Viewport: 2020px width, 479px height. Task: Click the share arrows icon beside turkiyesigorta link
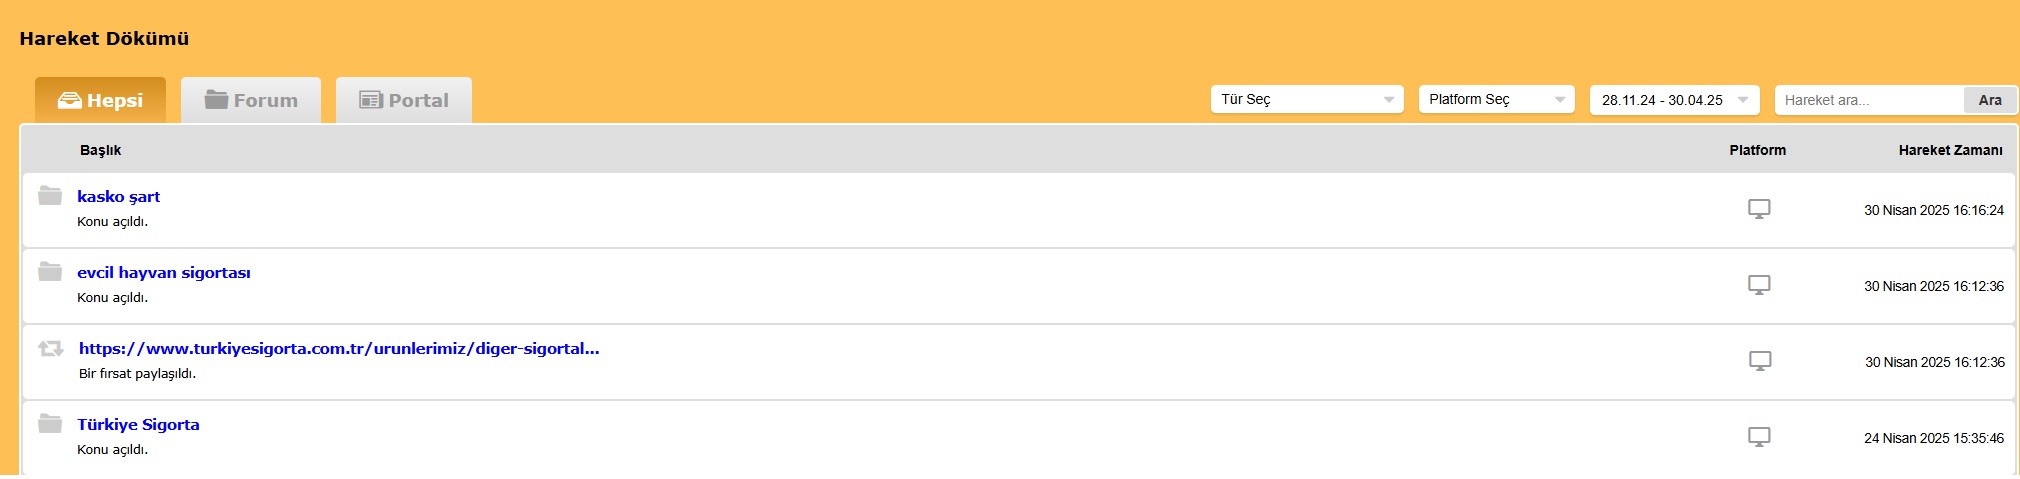[x=51, y=348]
